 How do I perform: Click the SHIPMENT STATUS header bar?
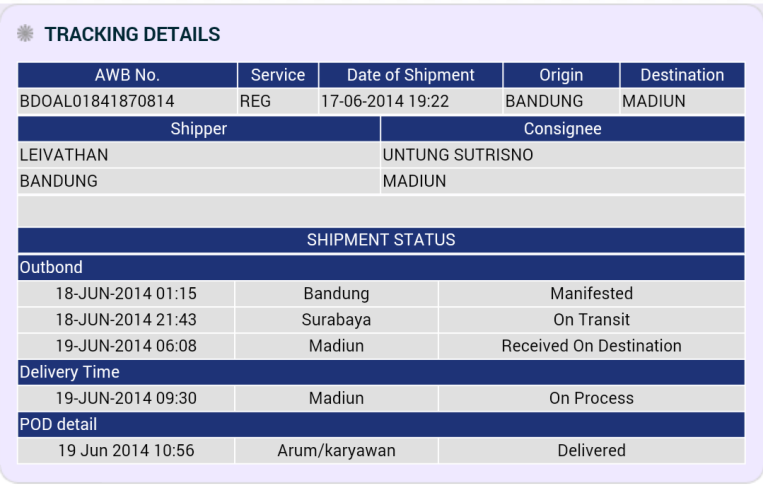pos(381,240)
